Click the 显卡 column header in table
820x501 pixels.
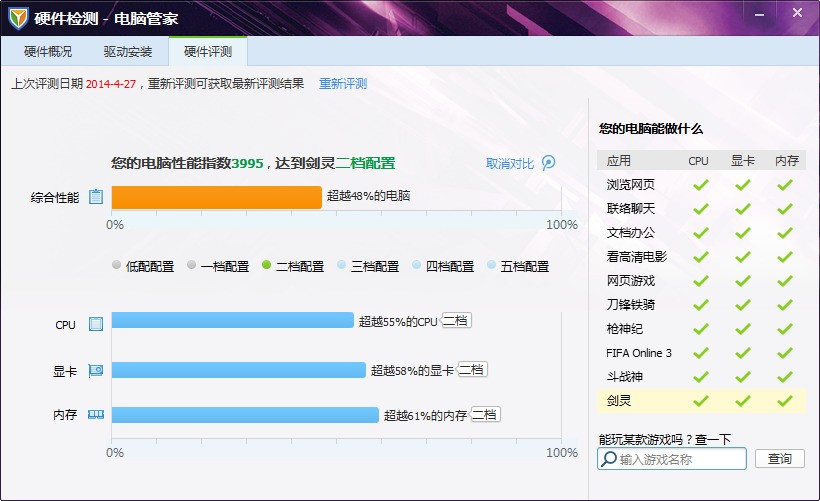click(743, 161)
